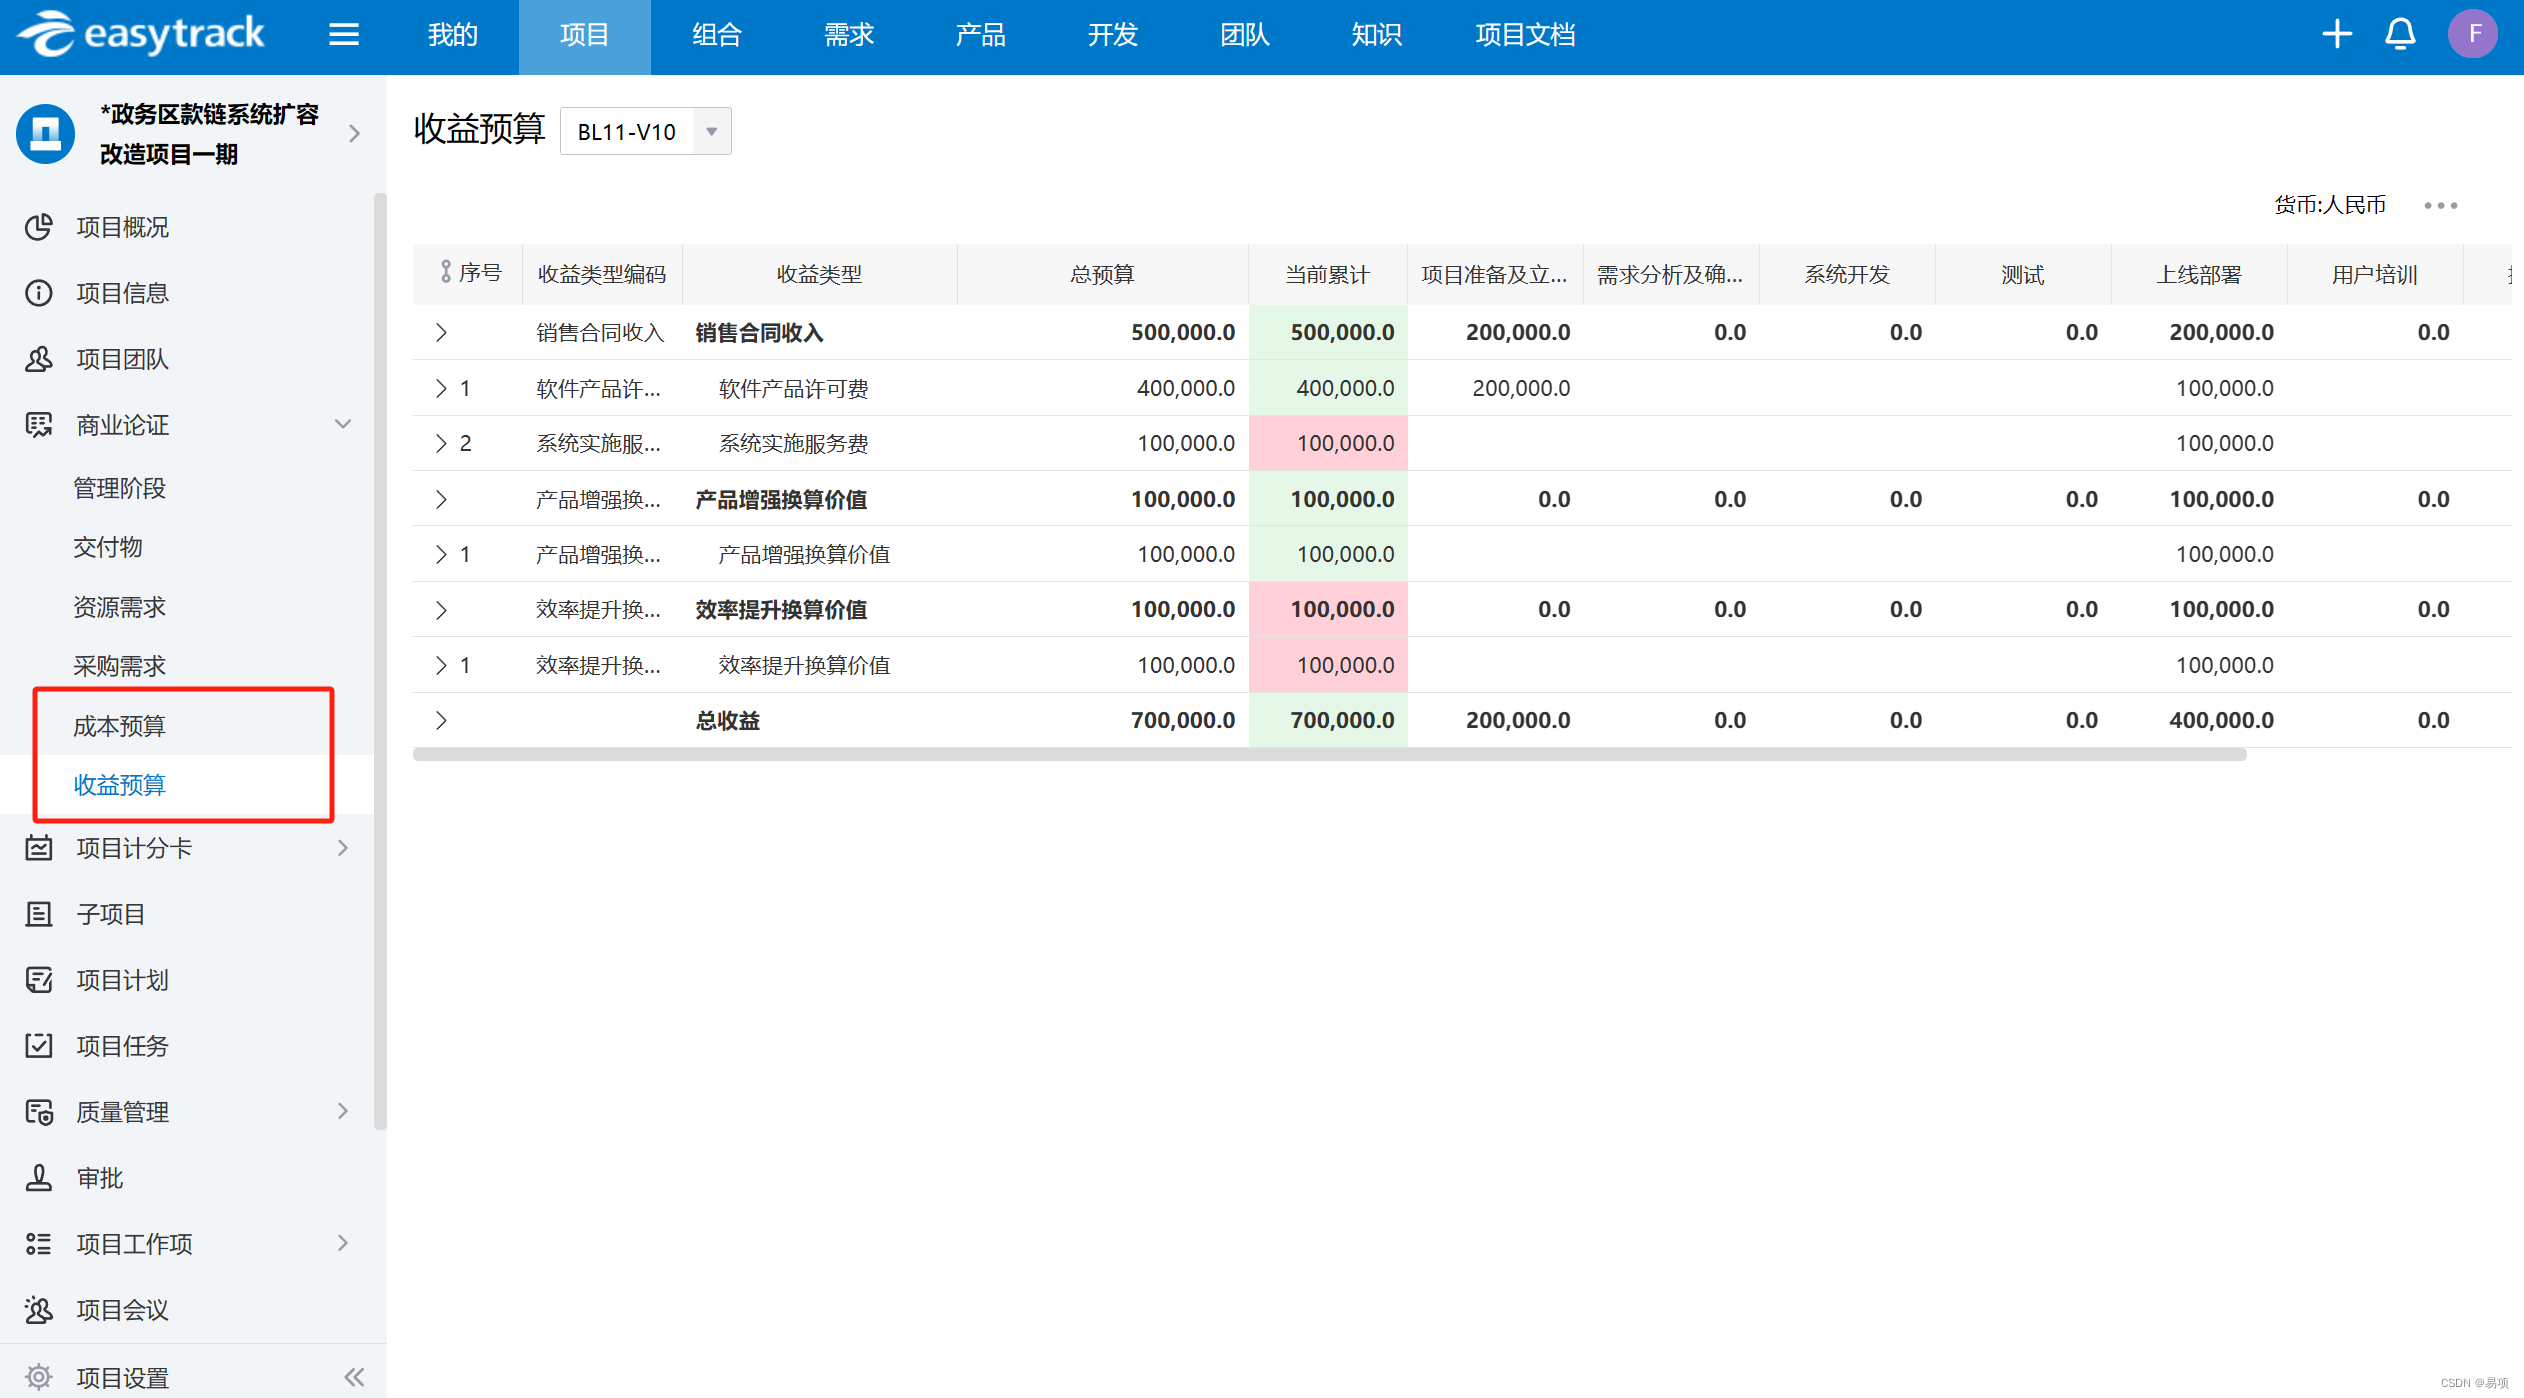The width and height of the screenshot is (2524, 1398).
Task: Open the 需求 top menu
Action: pyautogui.click(x=849, y=35)
